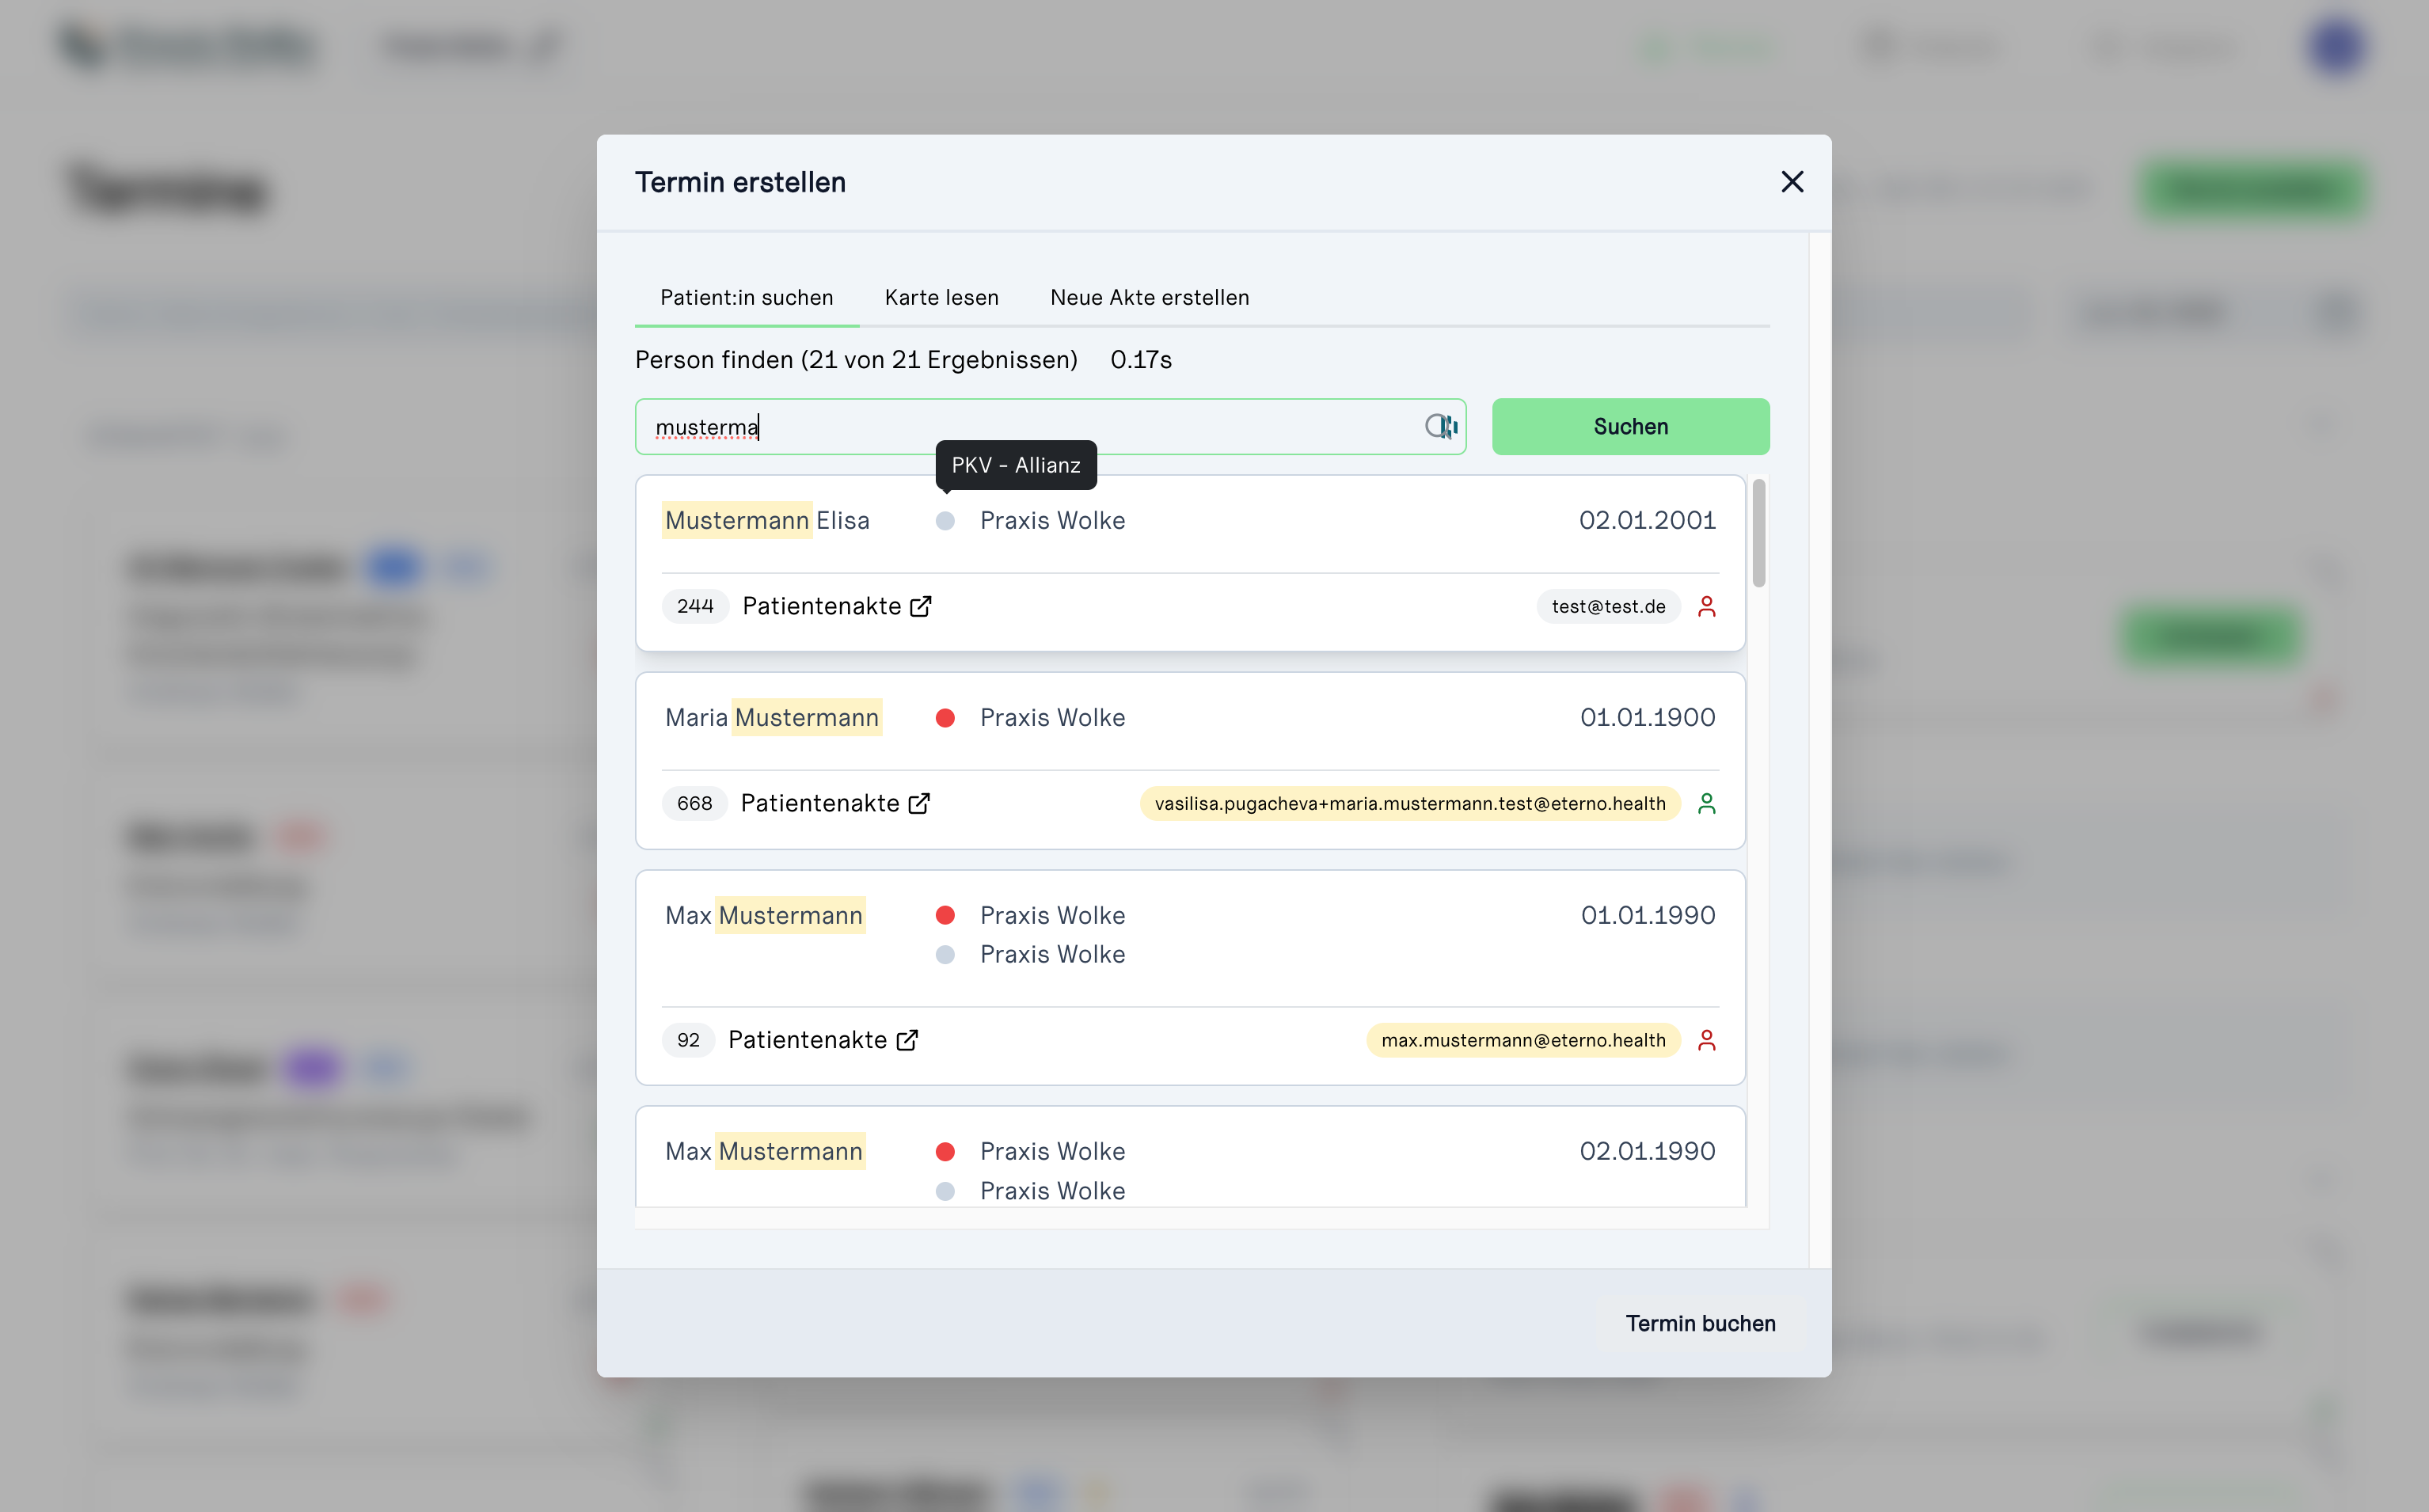Click the red dot in Max Mustermann 02.01.1990 card
The image size is (2429, 1512).
[x=944, y=1152]
